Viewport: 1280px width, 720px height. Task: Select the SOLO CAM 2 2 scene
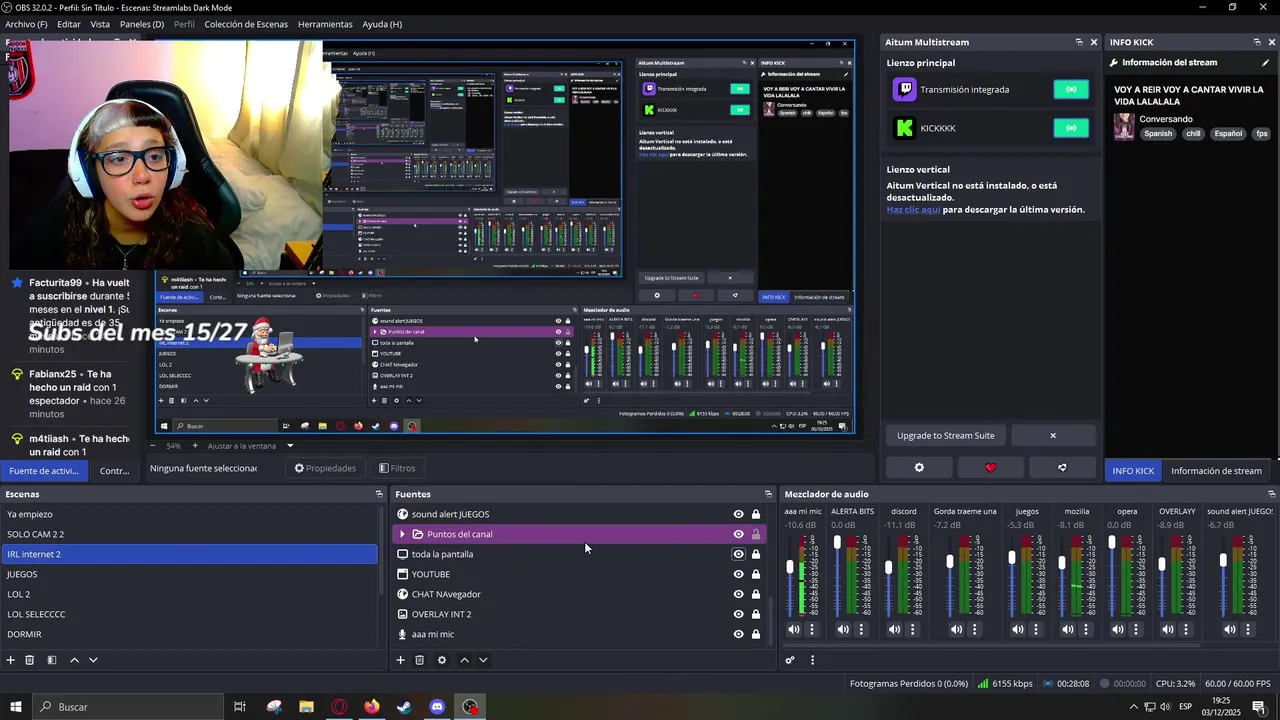click(x=190, y=534)
